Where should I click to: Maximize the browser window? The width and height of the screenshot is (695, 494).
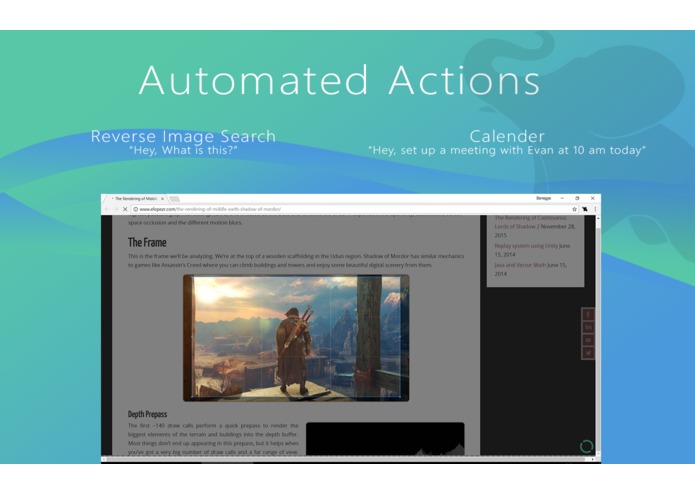pos(577,198)
